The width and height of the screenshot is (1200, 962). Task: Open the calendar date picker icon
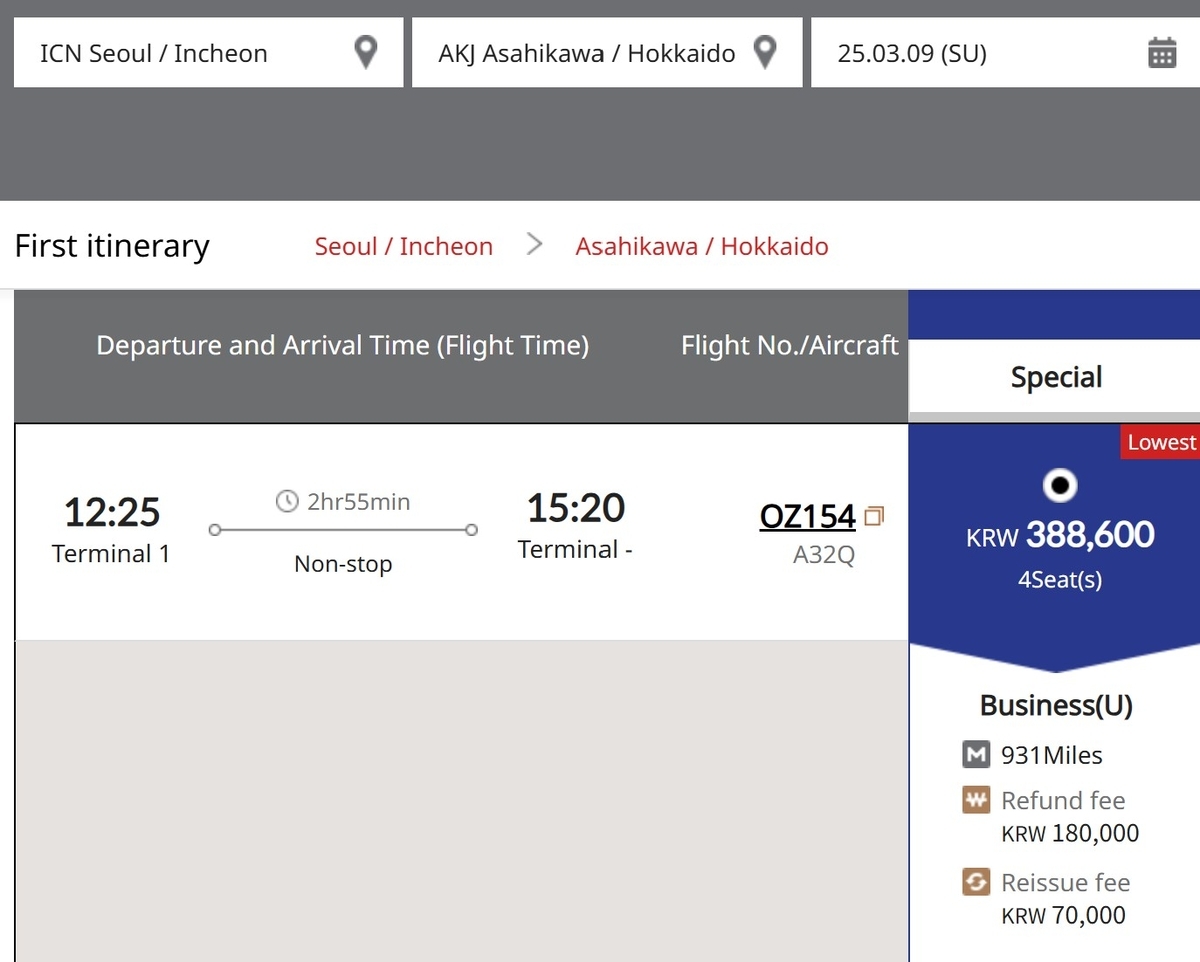pyautogui.click(x=1162, y=52)
